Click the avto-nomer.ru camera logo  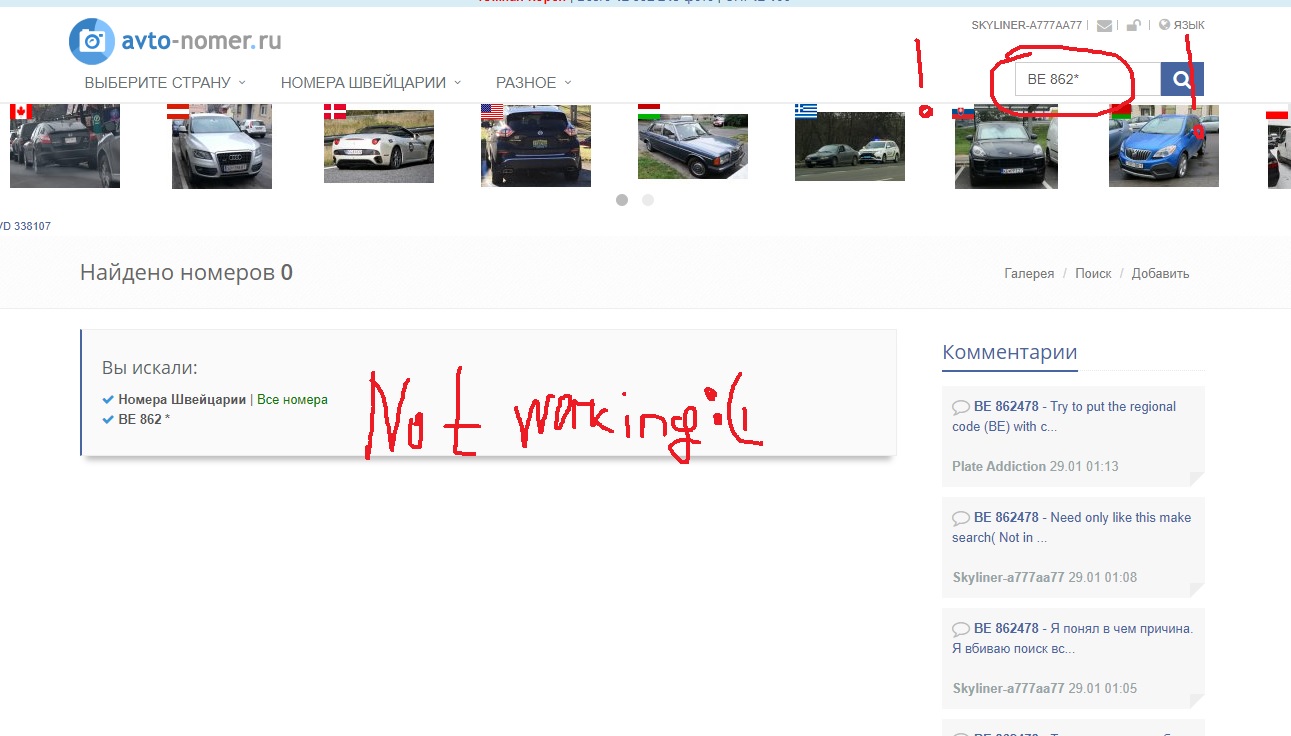point(92,41)
